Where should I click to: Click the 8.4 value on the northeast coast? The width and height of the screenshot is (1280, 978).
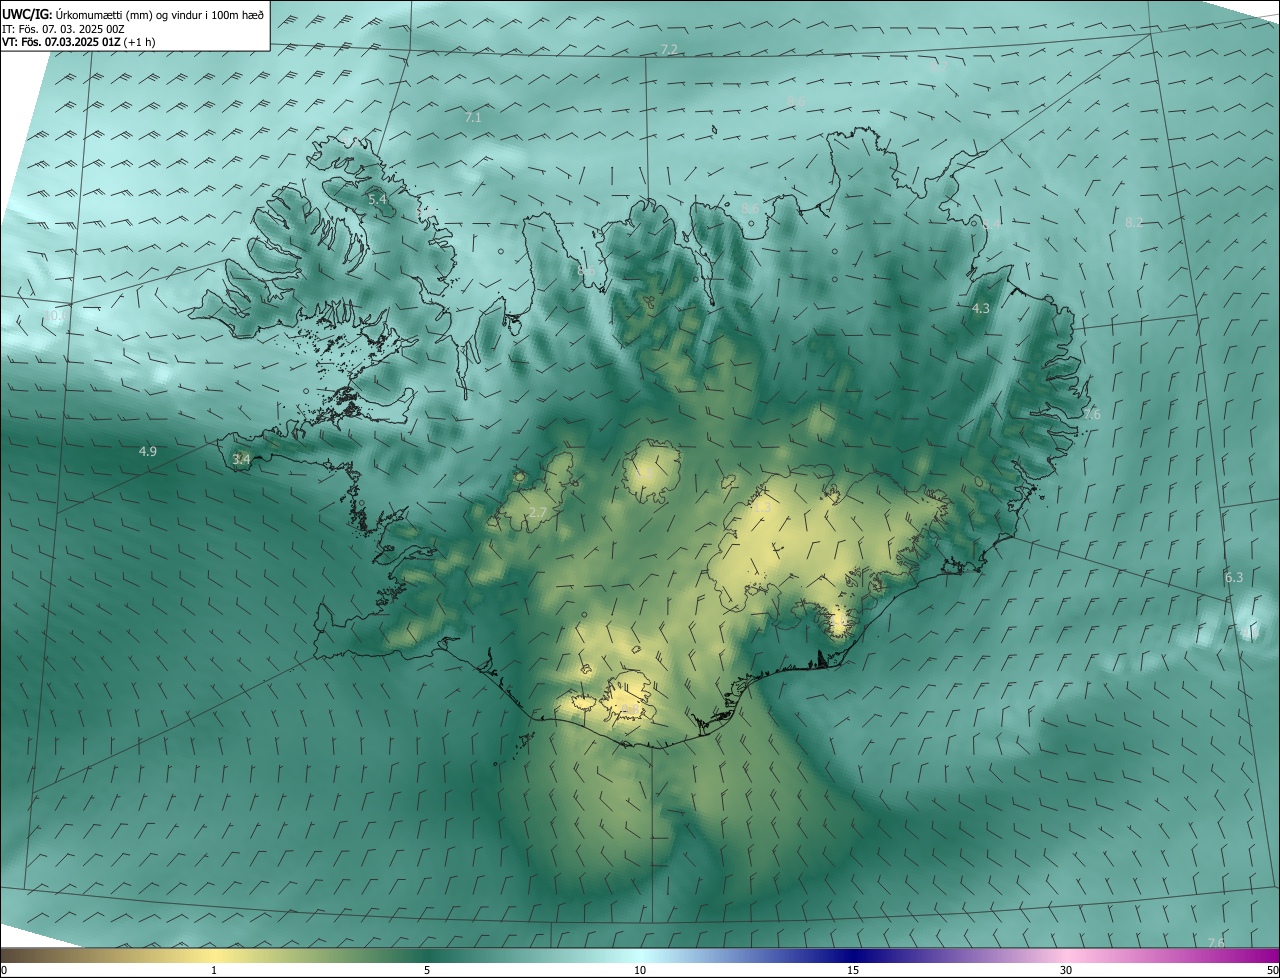(x=991, y=225)
